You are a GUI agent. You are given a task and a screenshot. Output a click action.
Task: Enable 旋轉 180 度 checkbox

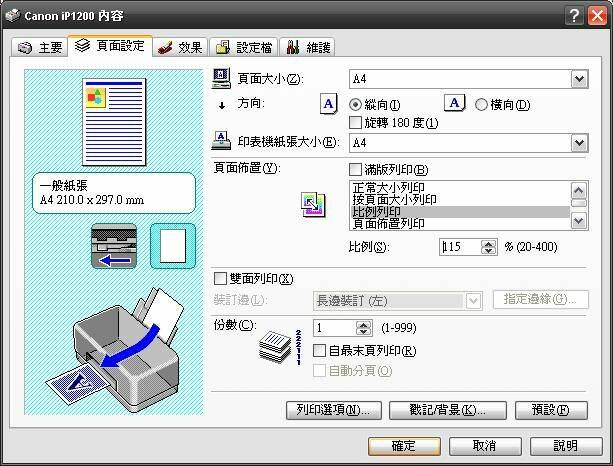(x=355, y=123)
